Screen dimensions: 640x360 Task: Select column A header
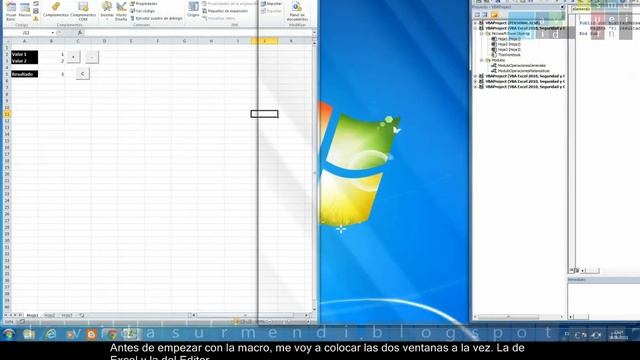24,41
